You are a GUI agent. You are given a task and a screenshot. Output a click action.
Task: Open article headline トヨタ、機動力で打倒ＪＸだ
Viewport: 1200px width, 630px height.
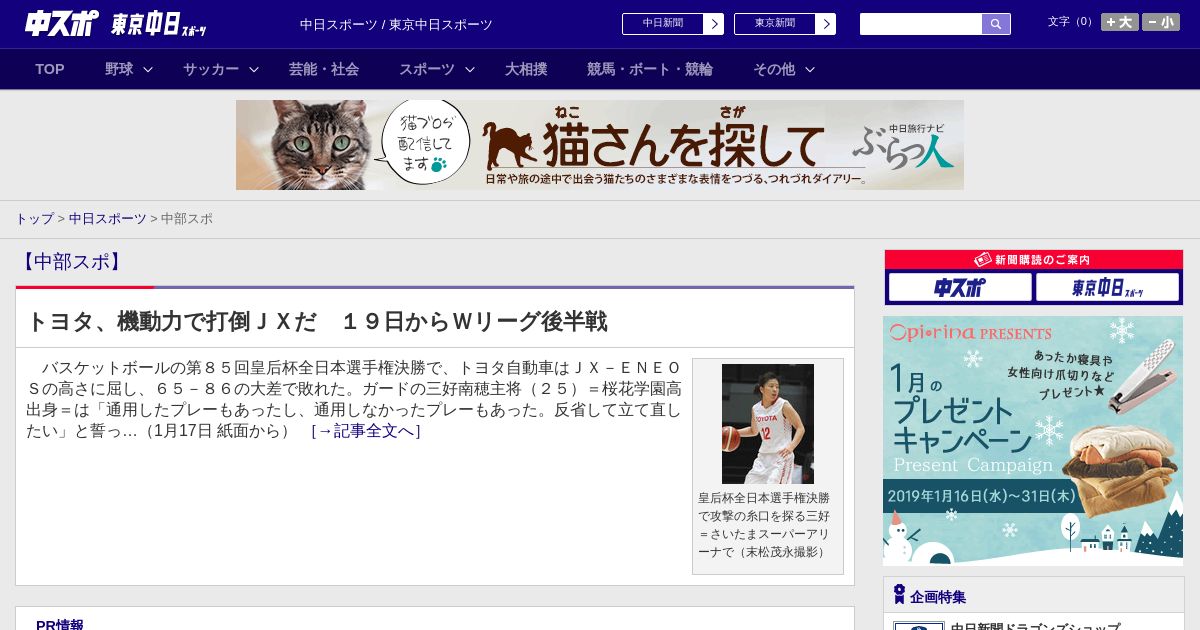pos(316,321)
